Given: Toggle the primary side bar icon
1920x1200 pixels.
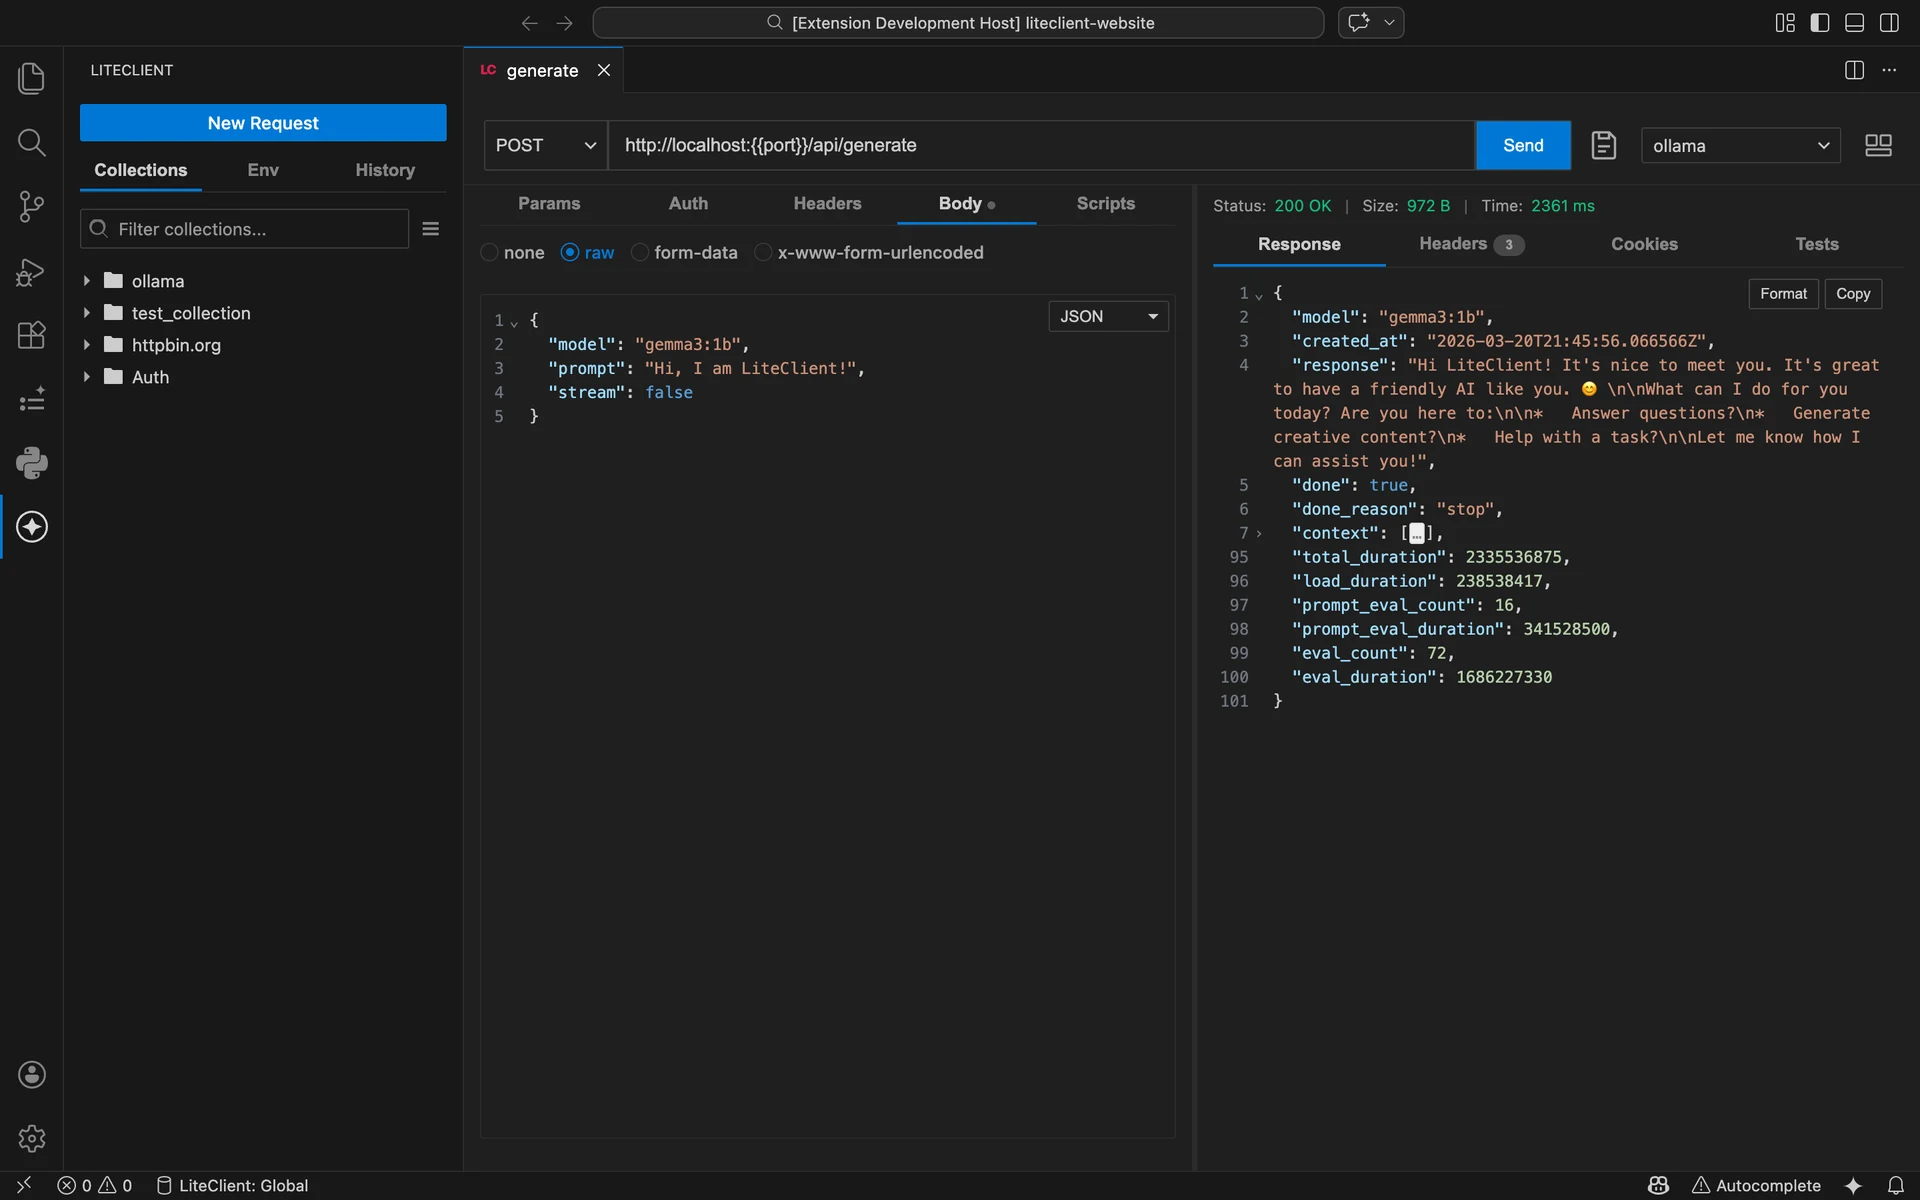Looking at the screenshot, I should point(1820,23).
